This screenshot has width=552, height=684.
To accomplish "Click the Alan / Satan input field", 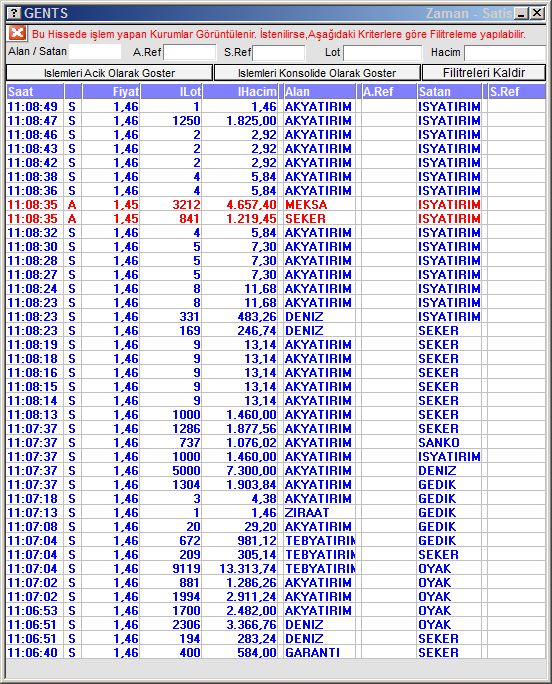I will (95, 52).
